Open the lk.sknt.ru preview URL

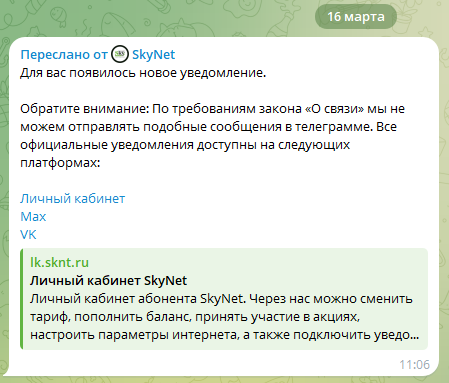coord(59,262)
